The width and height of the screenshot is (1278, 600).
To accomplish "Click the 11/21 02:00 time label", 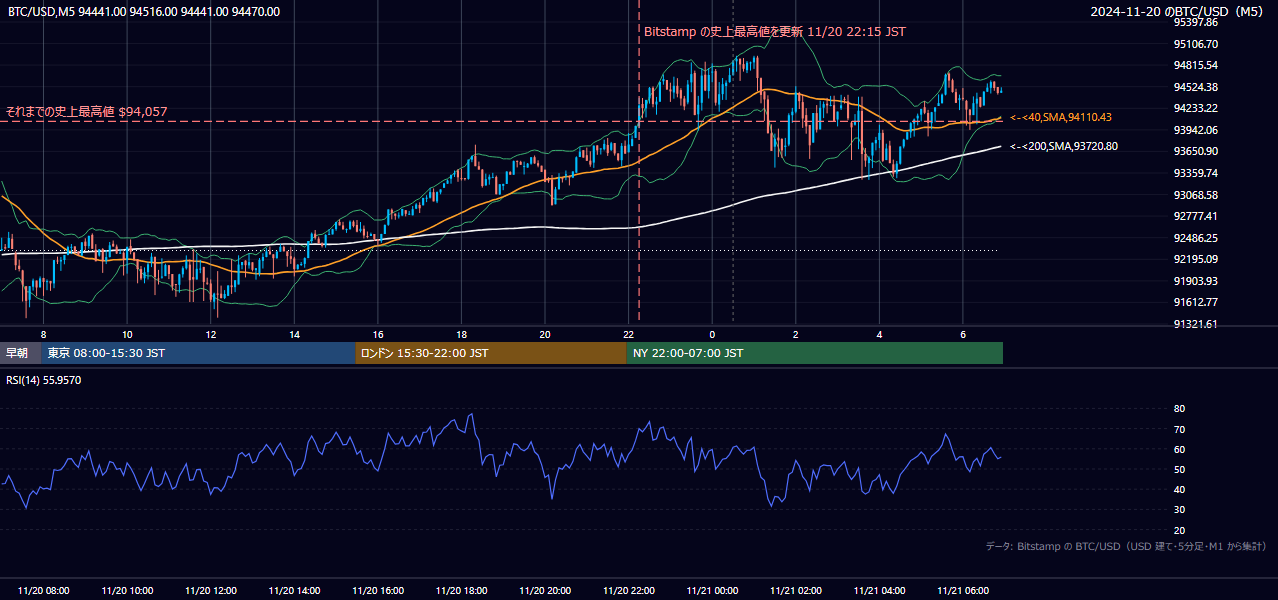I will click(796, 591).
